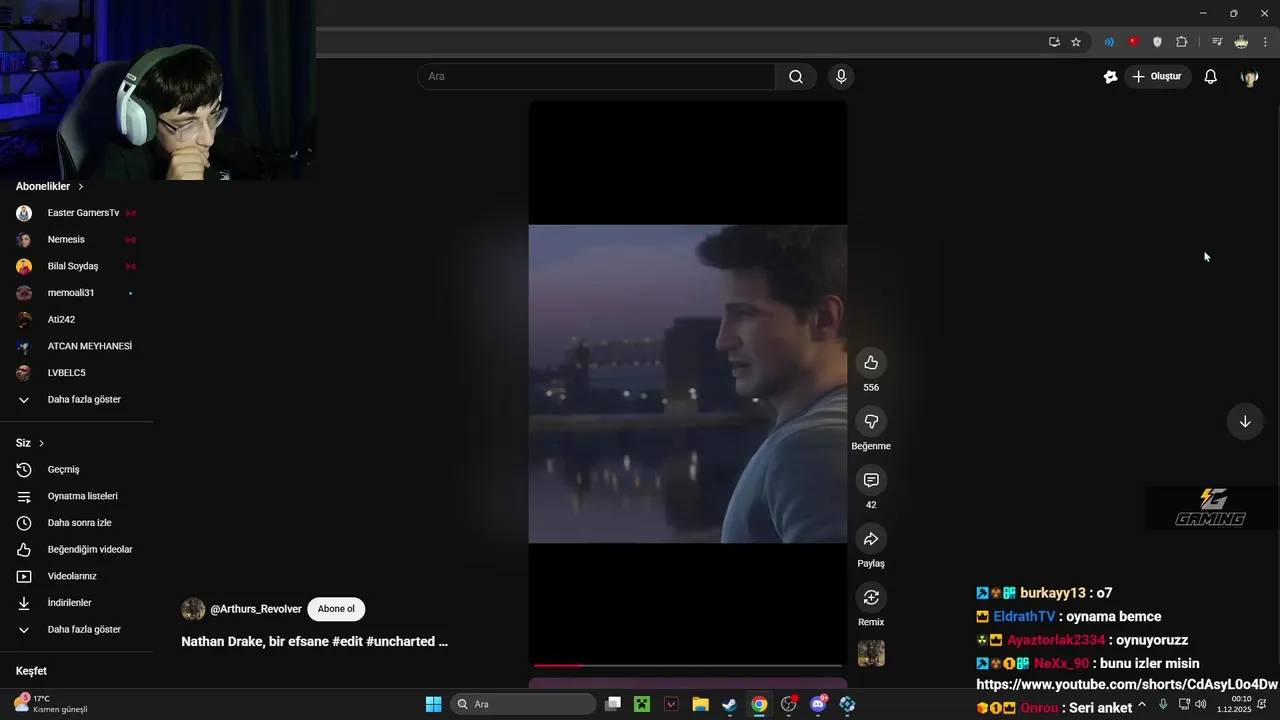The width and height of the screenshot is (1280, 720).
Task: Launch Minecraft from taskbar
Action: [642, 704]
